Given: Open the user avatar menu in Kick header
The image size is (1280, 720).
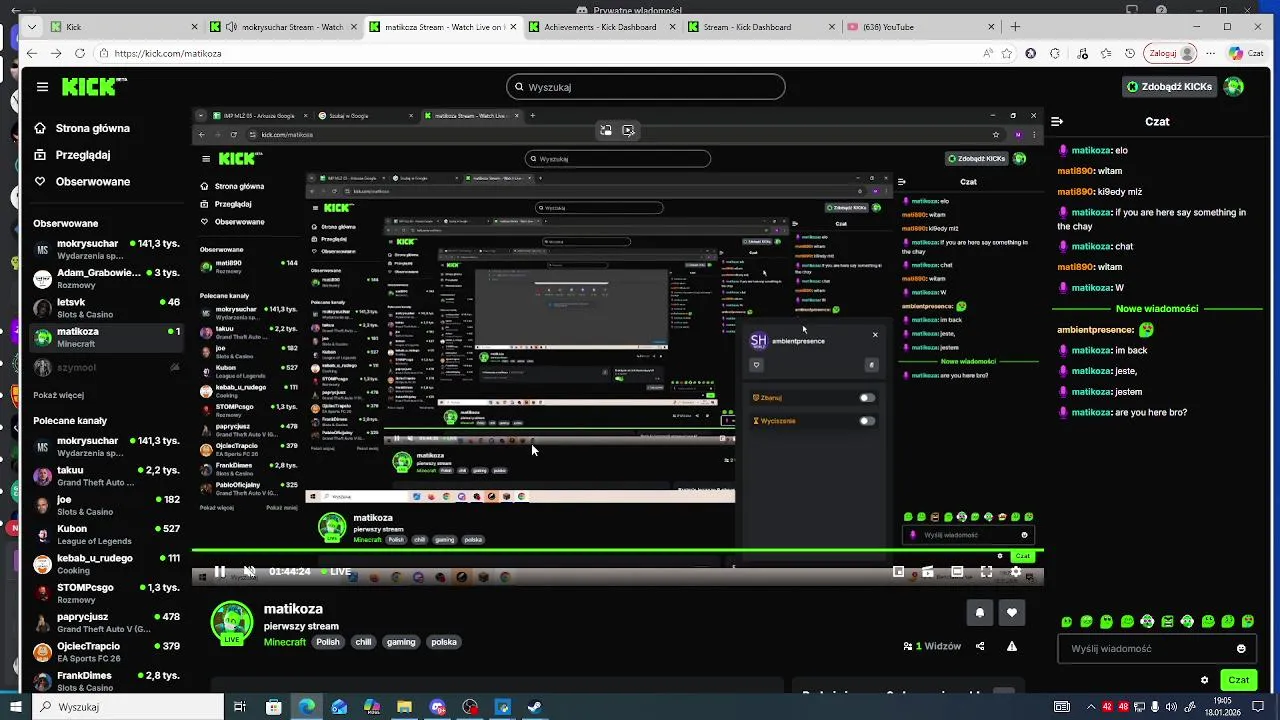Looking at the screenshot, I should click(1234, 87).
